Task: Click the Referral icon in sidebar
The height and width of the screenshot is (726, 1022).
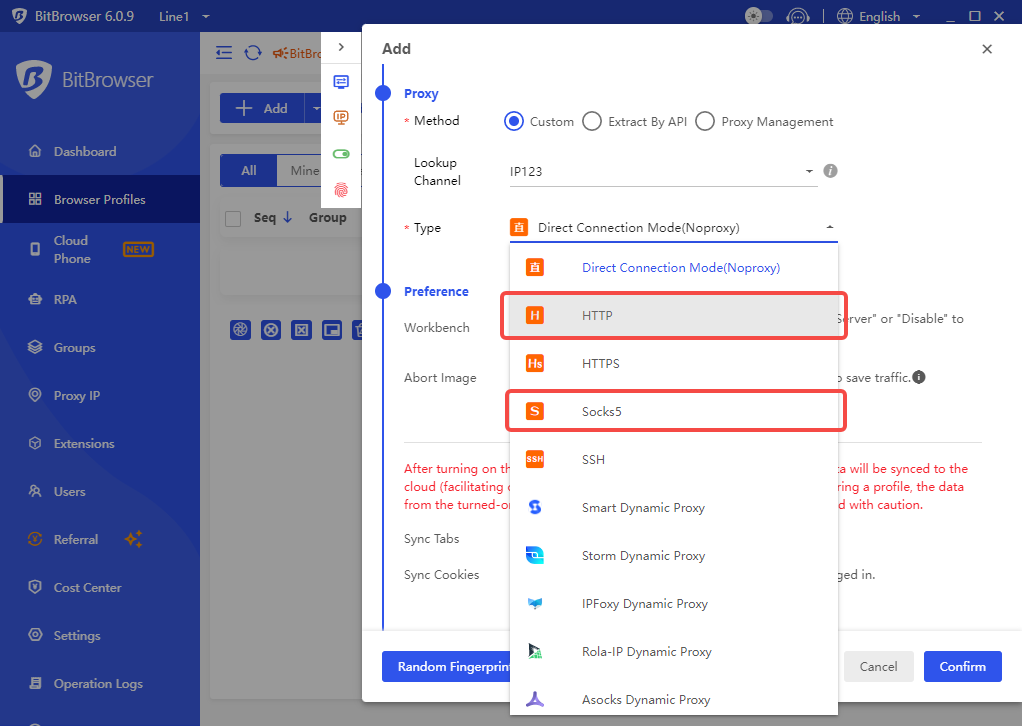Action: tap(35, 539)
